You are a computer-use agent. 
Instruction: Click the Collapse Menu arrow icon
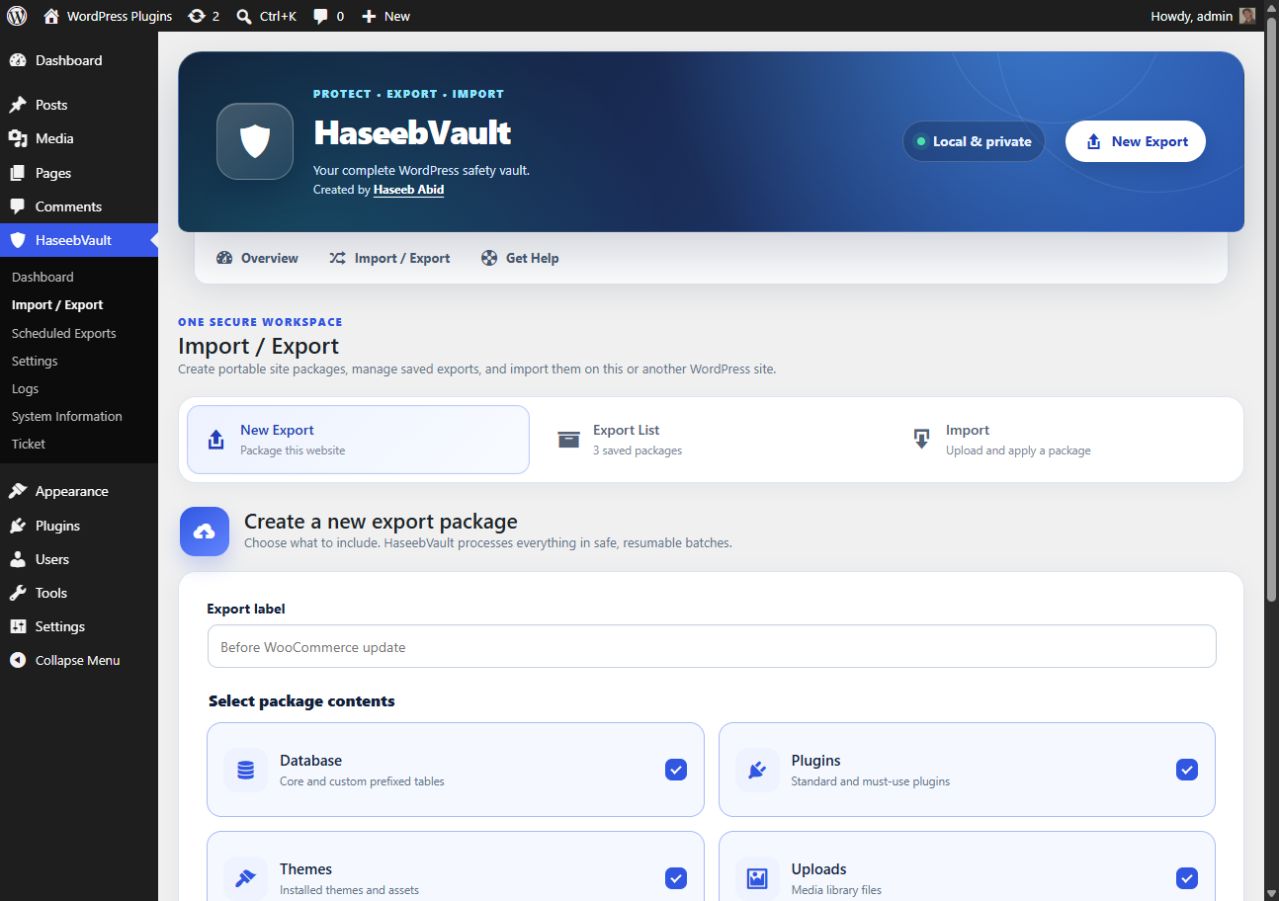pyautogui.click(x=18, y=660)
